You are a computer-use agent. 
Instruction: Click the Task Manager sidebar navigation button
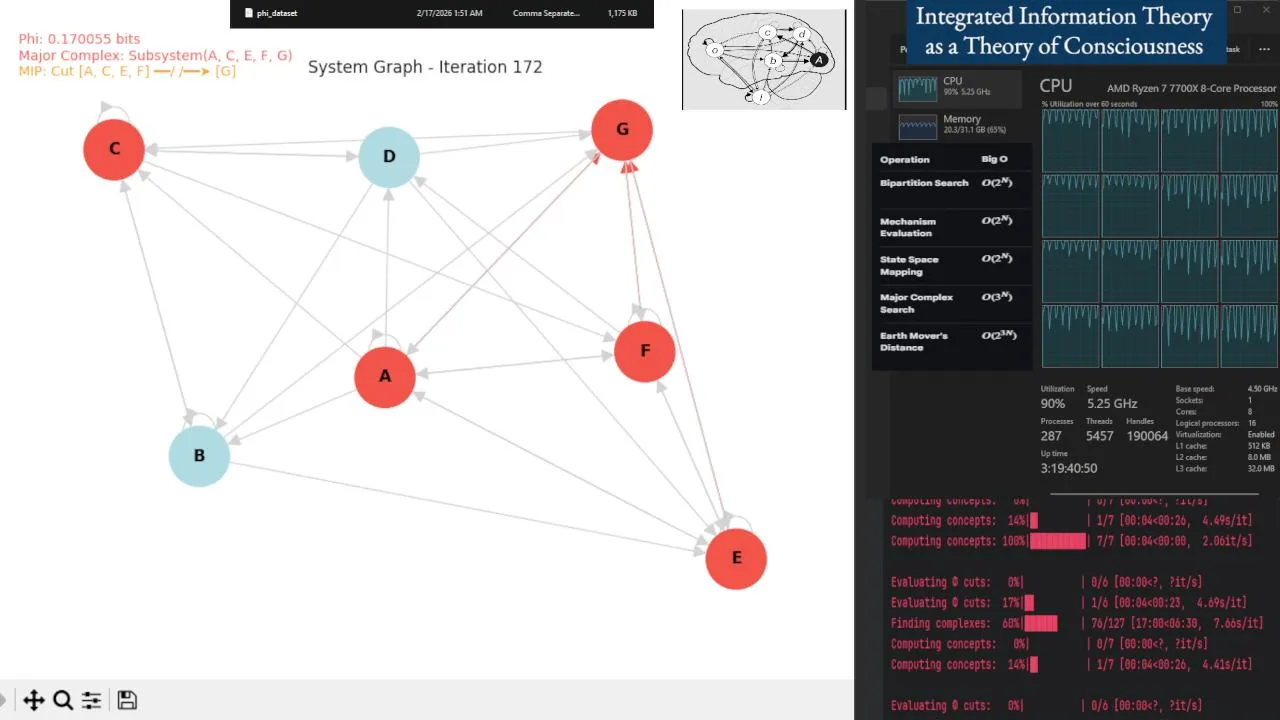pos(876,97)
